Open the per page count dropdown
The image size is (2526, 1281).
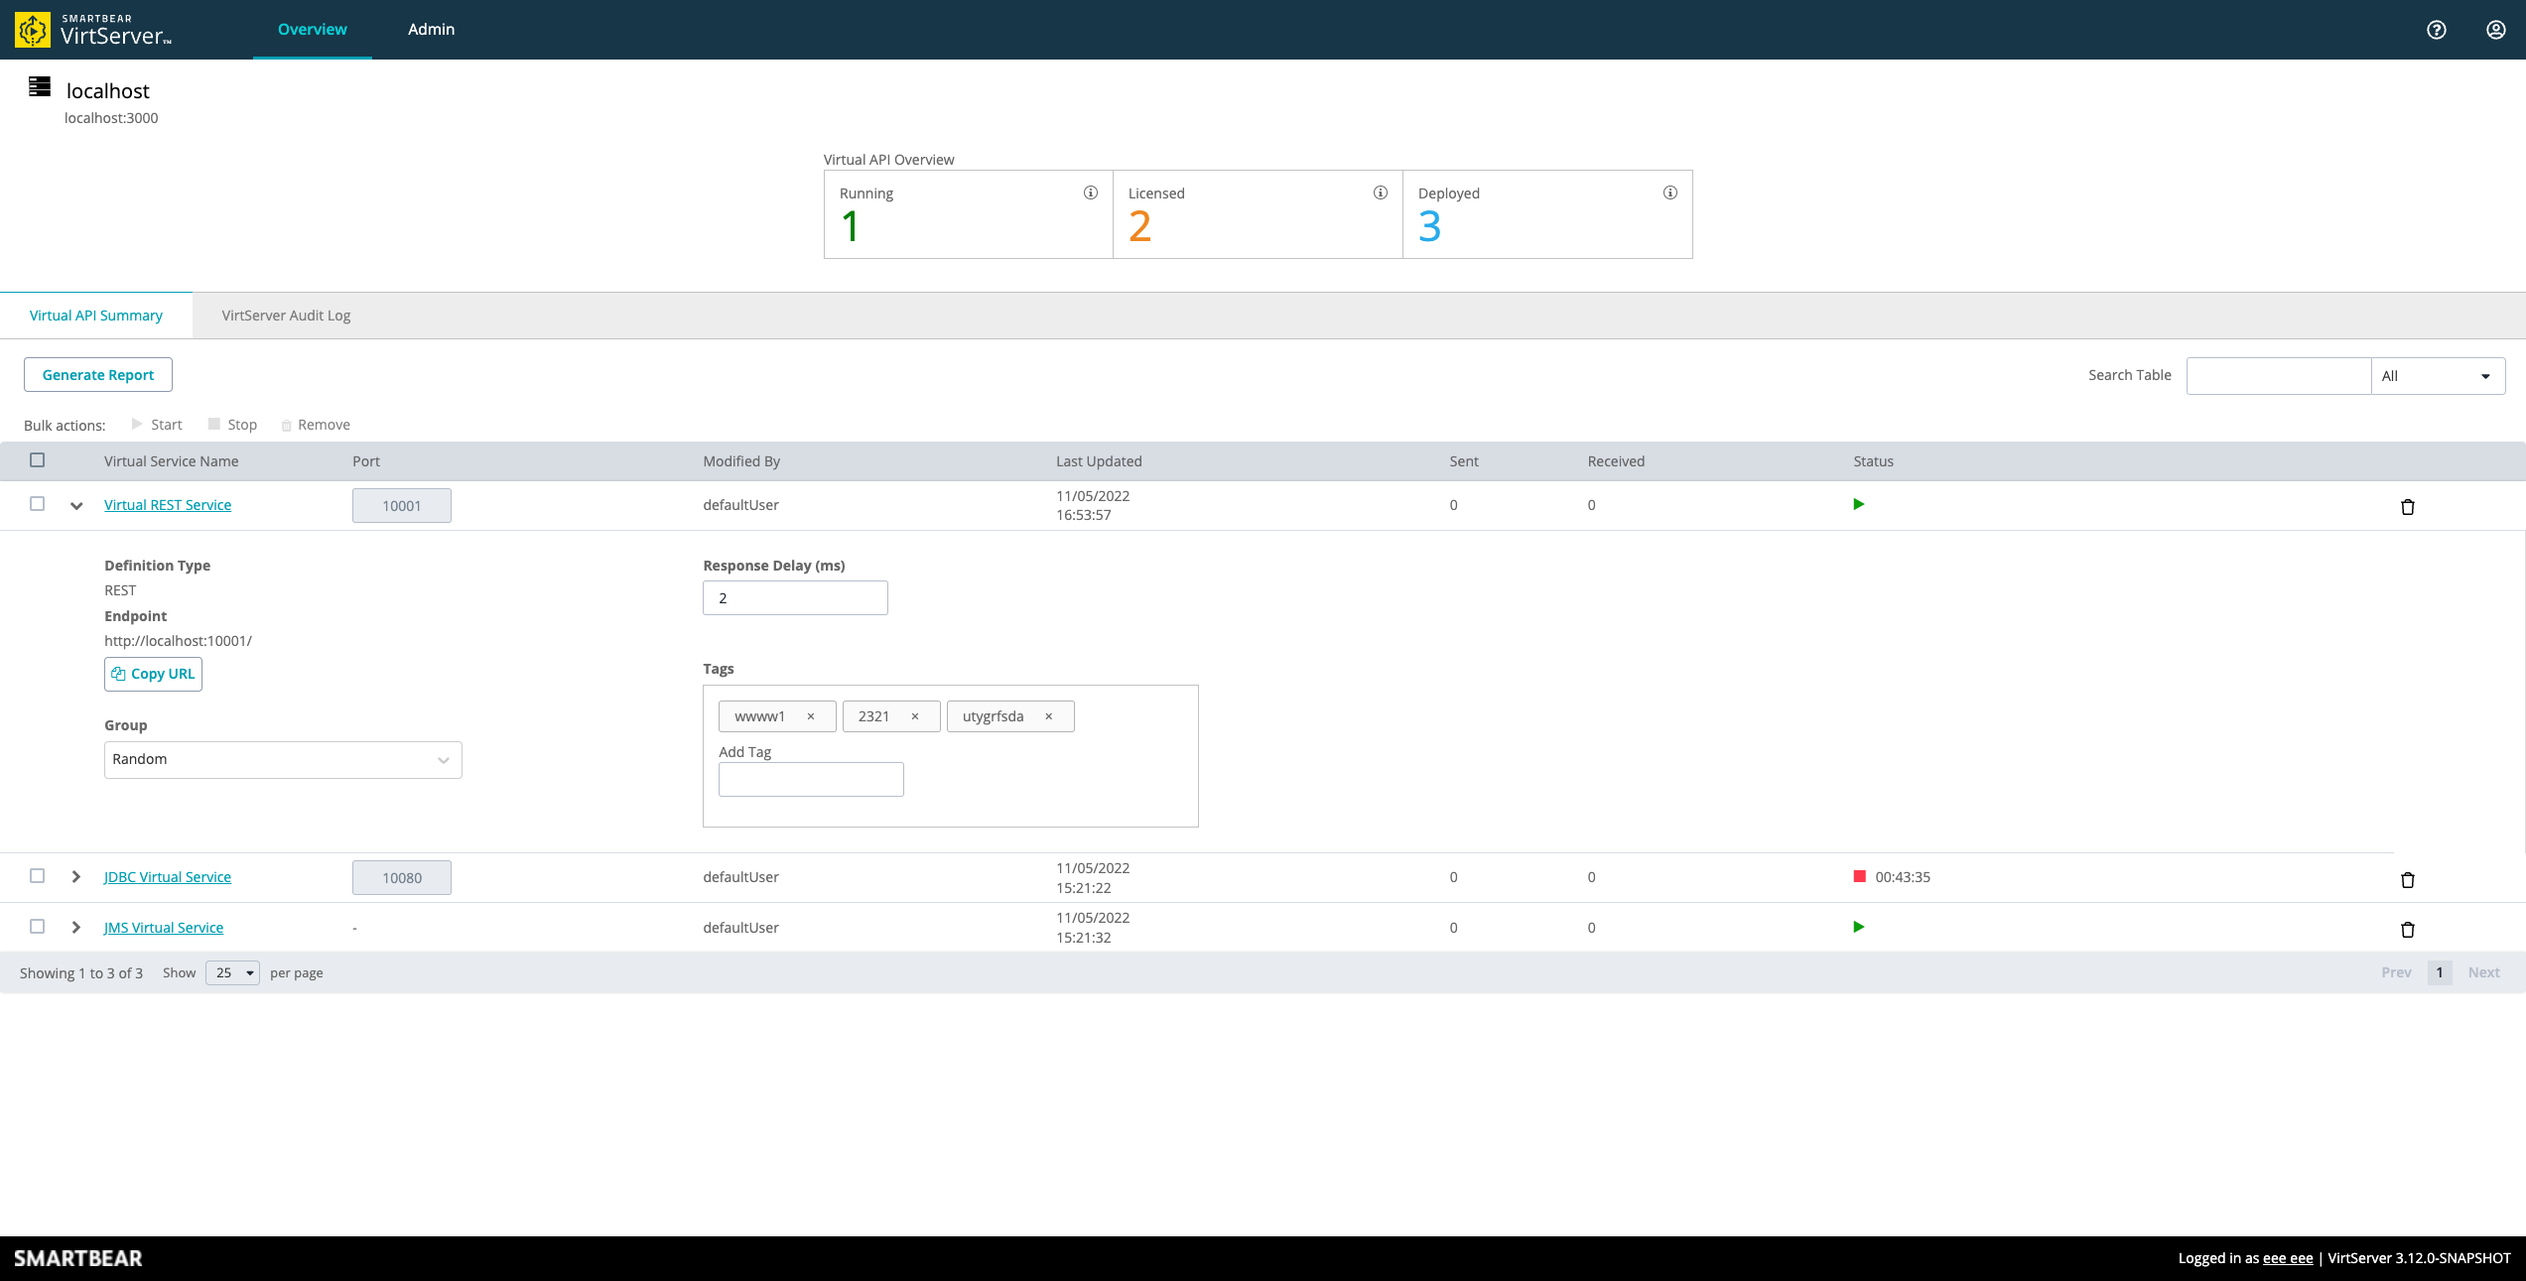(232, 973)
